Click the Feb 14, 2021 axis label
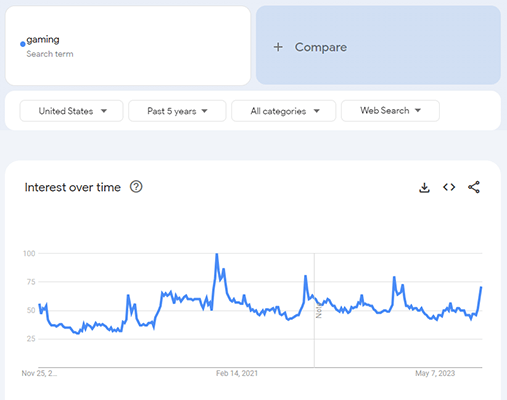The width and height of the screenshot is (507, 400). (x=237, y=373)
